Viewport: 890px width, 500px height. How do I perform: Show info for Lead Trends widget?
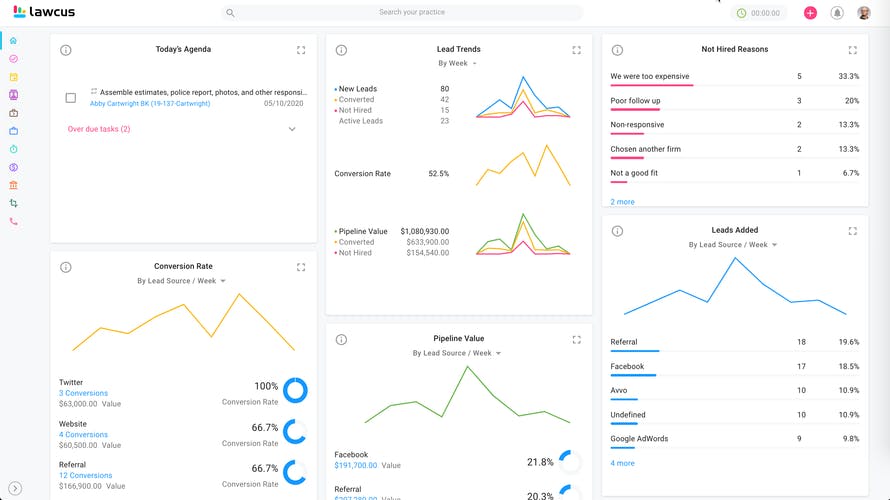(x=341, y=50)
